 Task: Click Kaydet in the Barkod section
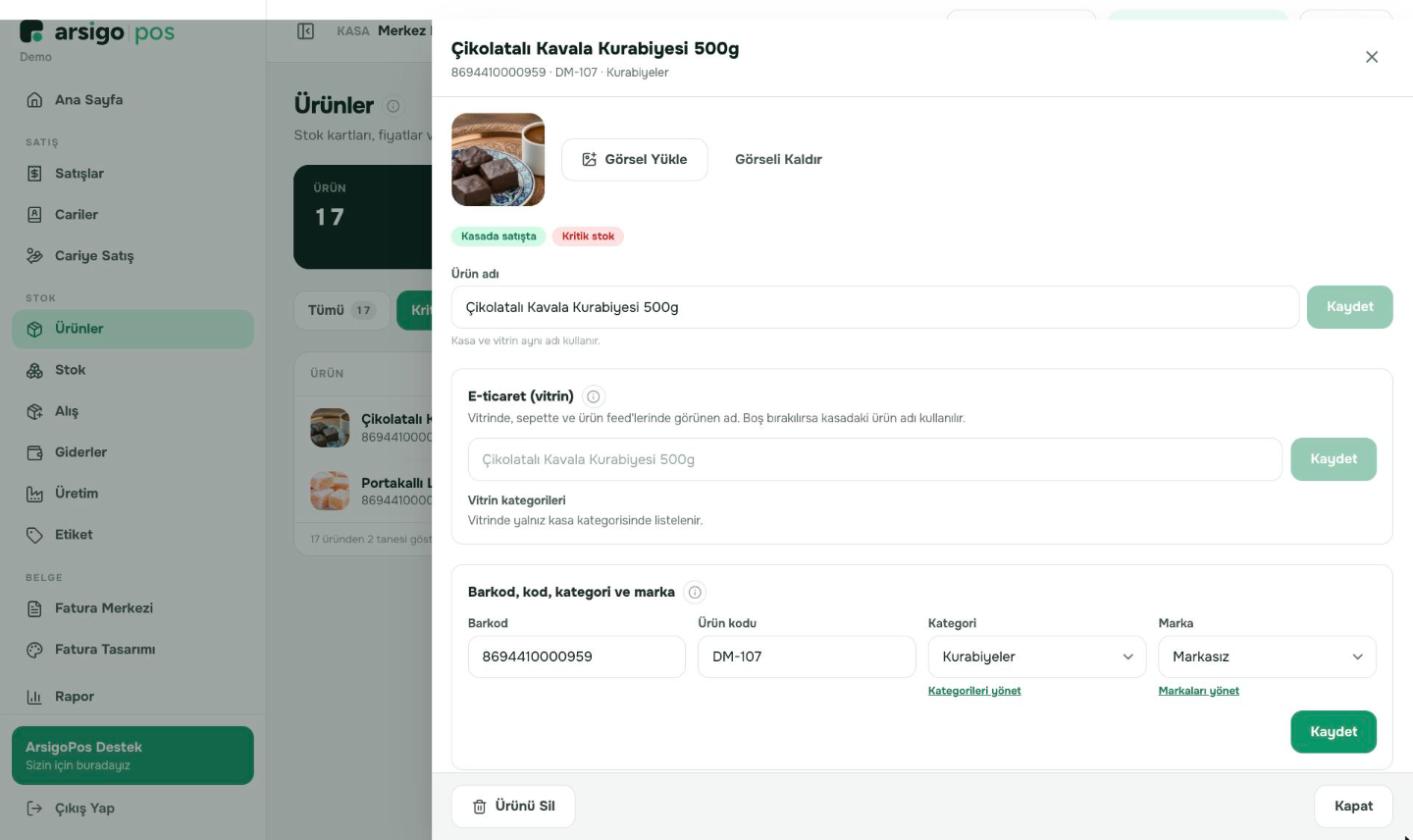pos(1334,732)
